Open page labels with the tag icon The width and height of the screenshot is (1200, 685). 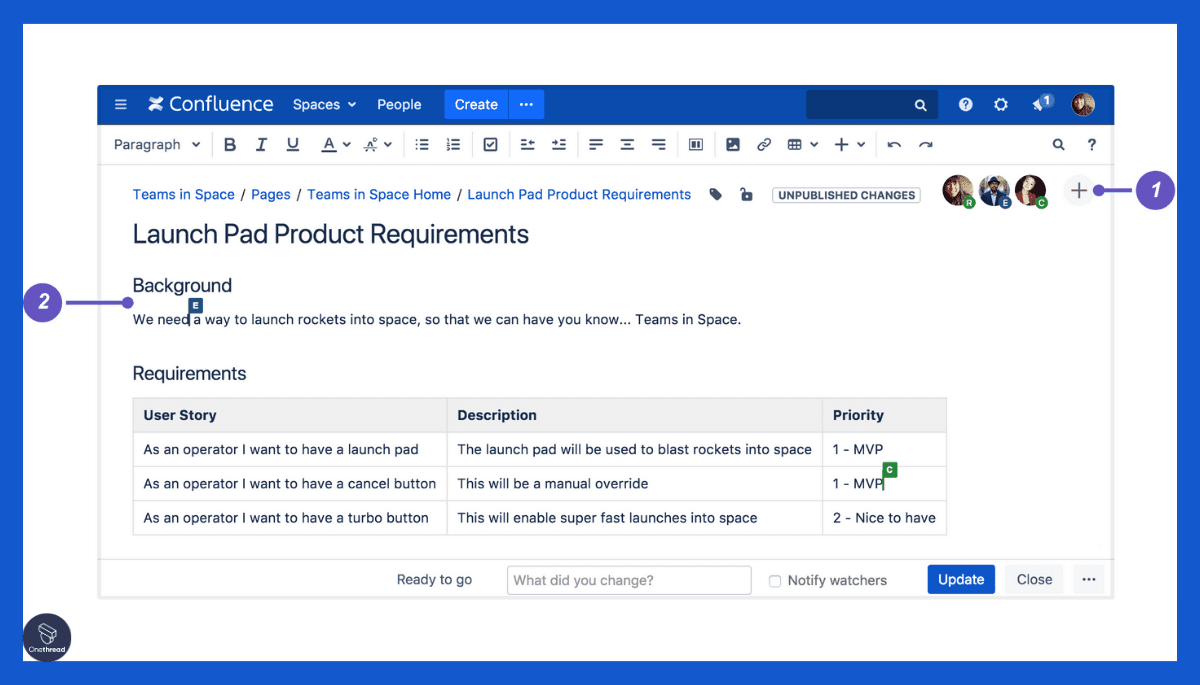[715, 195]
